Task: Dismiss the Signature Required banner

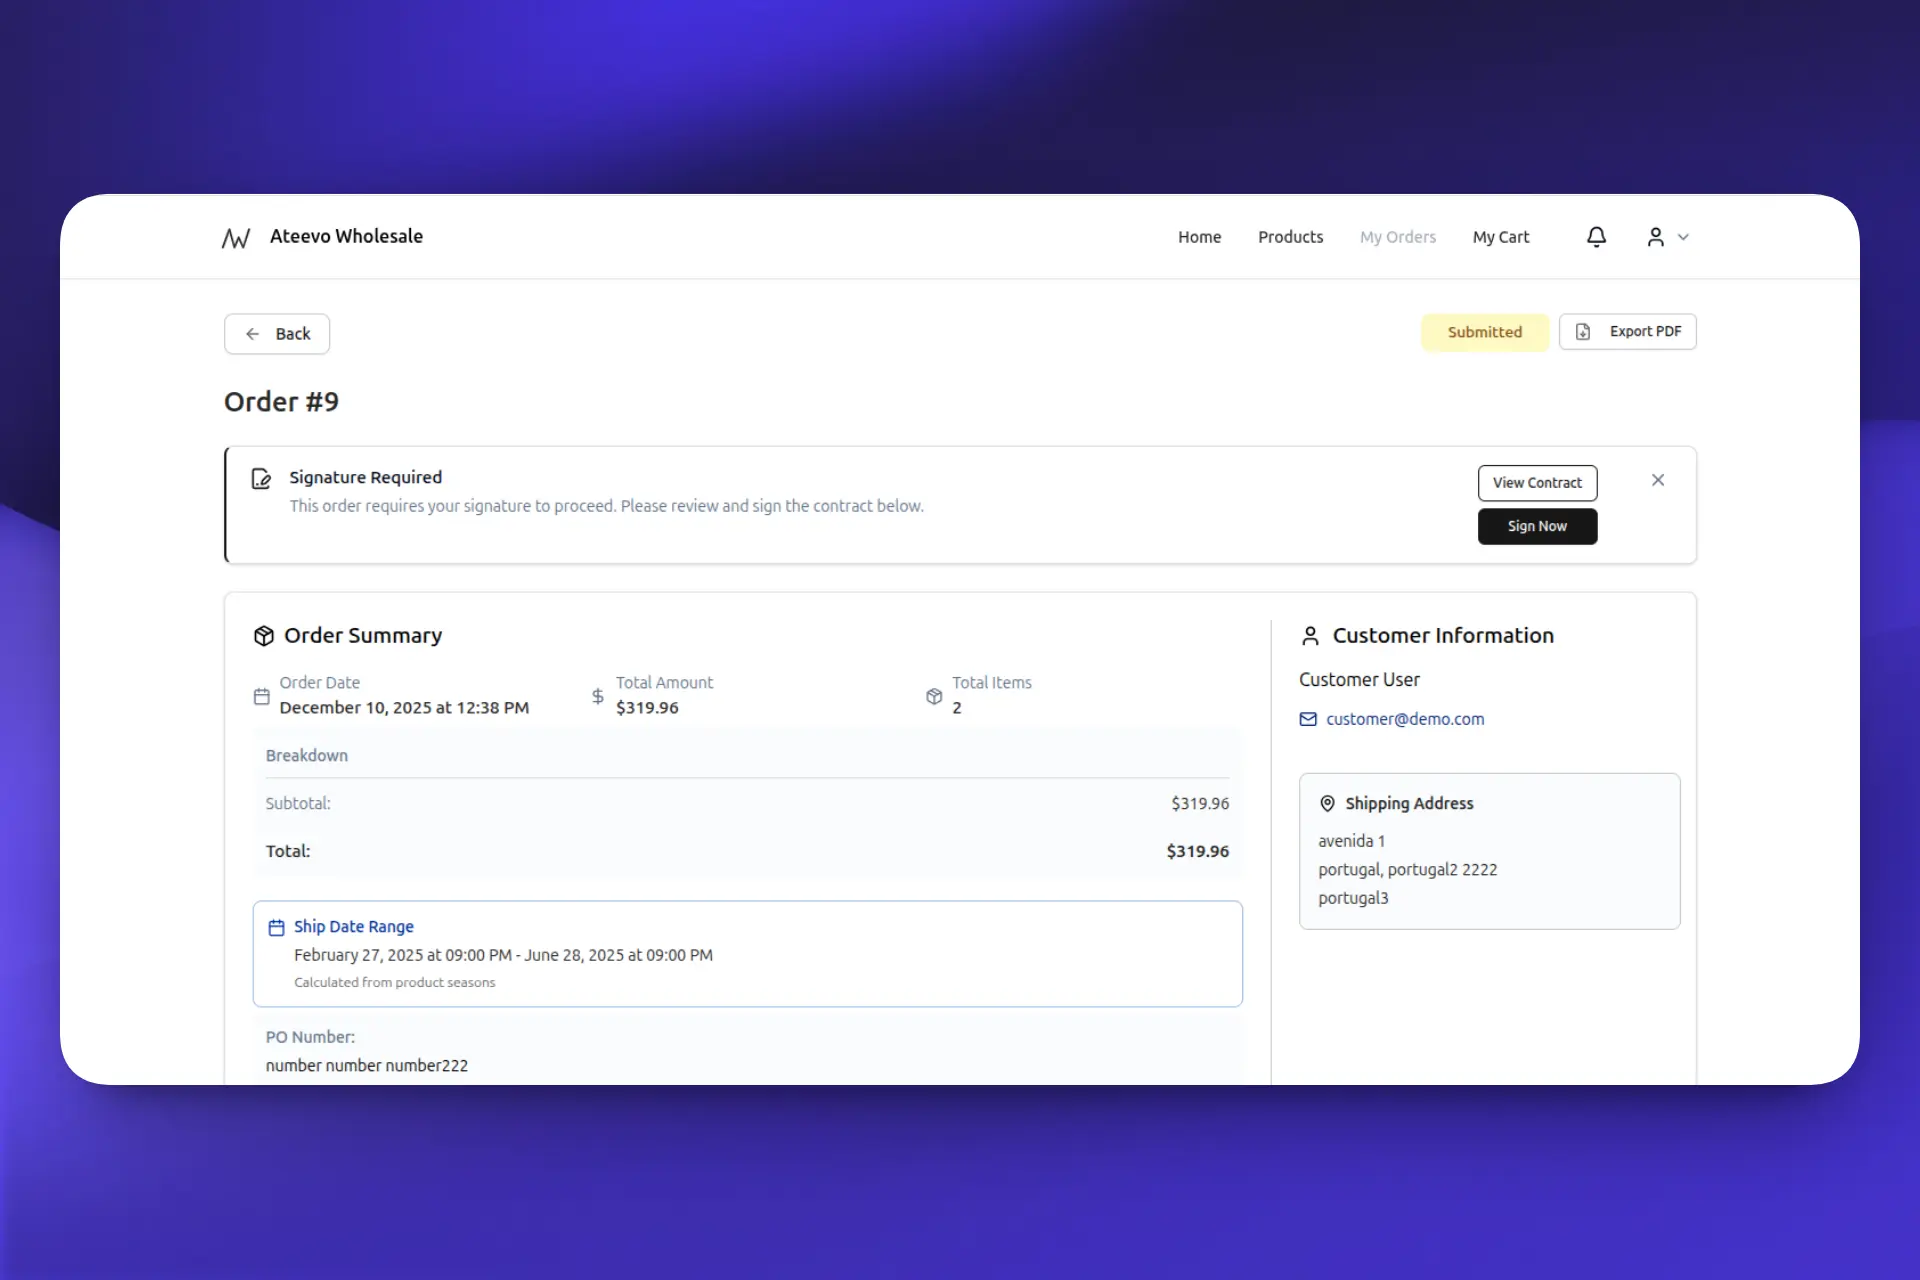Action: tap(1658, 480)
